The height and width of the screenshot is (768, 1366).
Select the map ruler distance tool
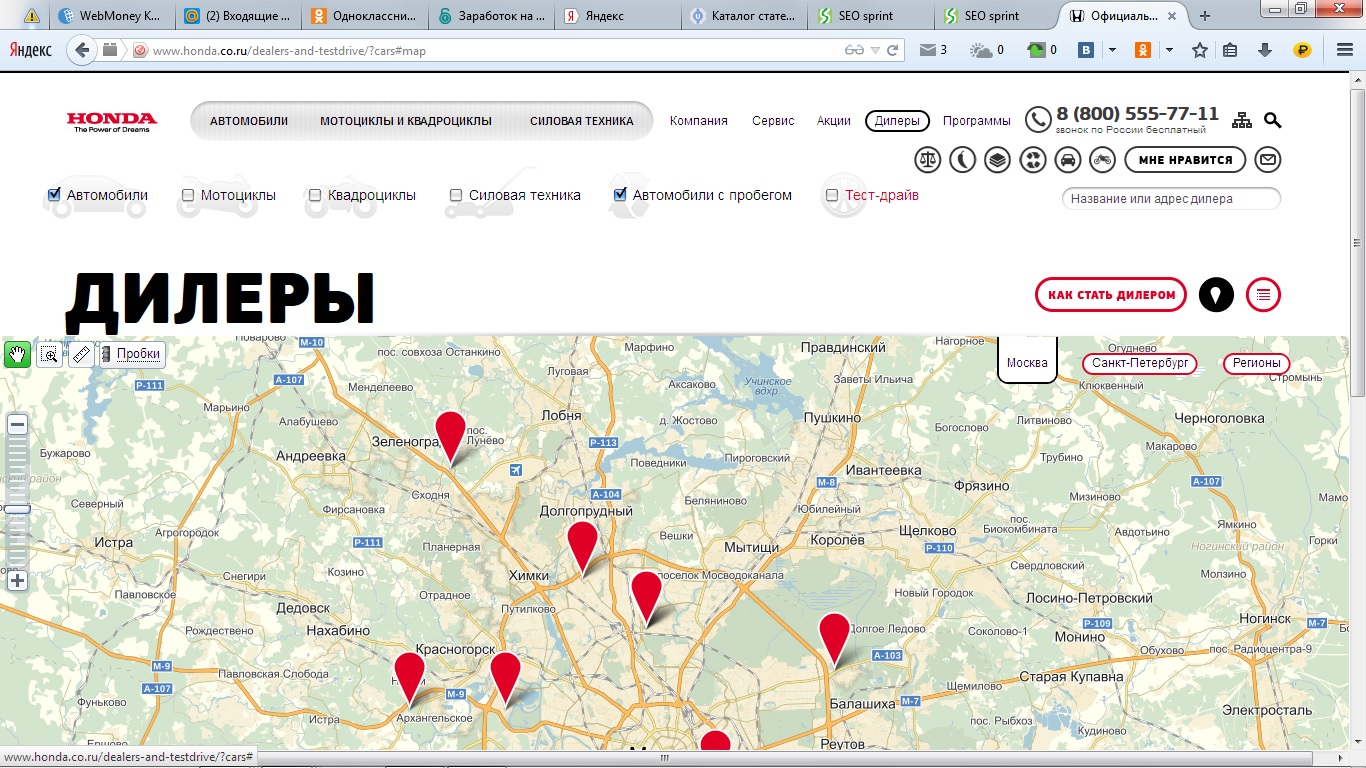pos(81,354)
